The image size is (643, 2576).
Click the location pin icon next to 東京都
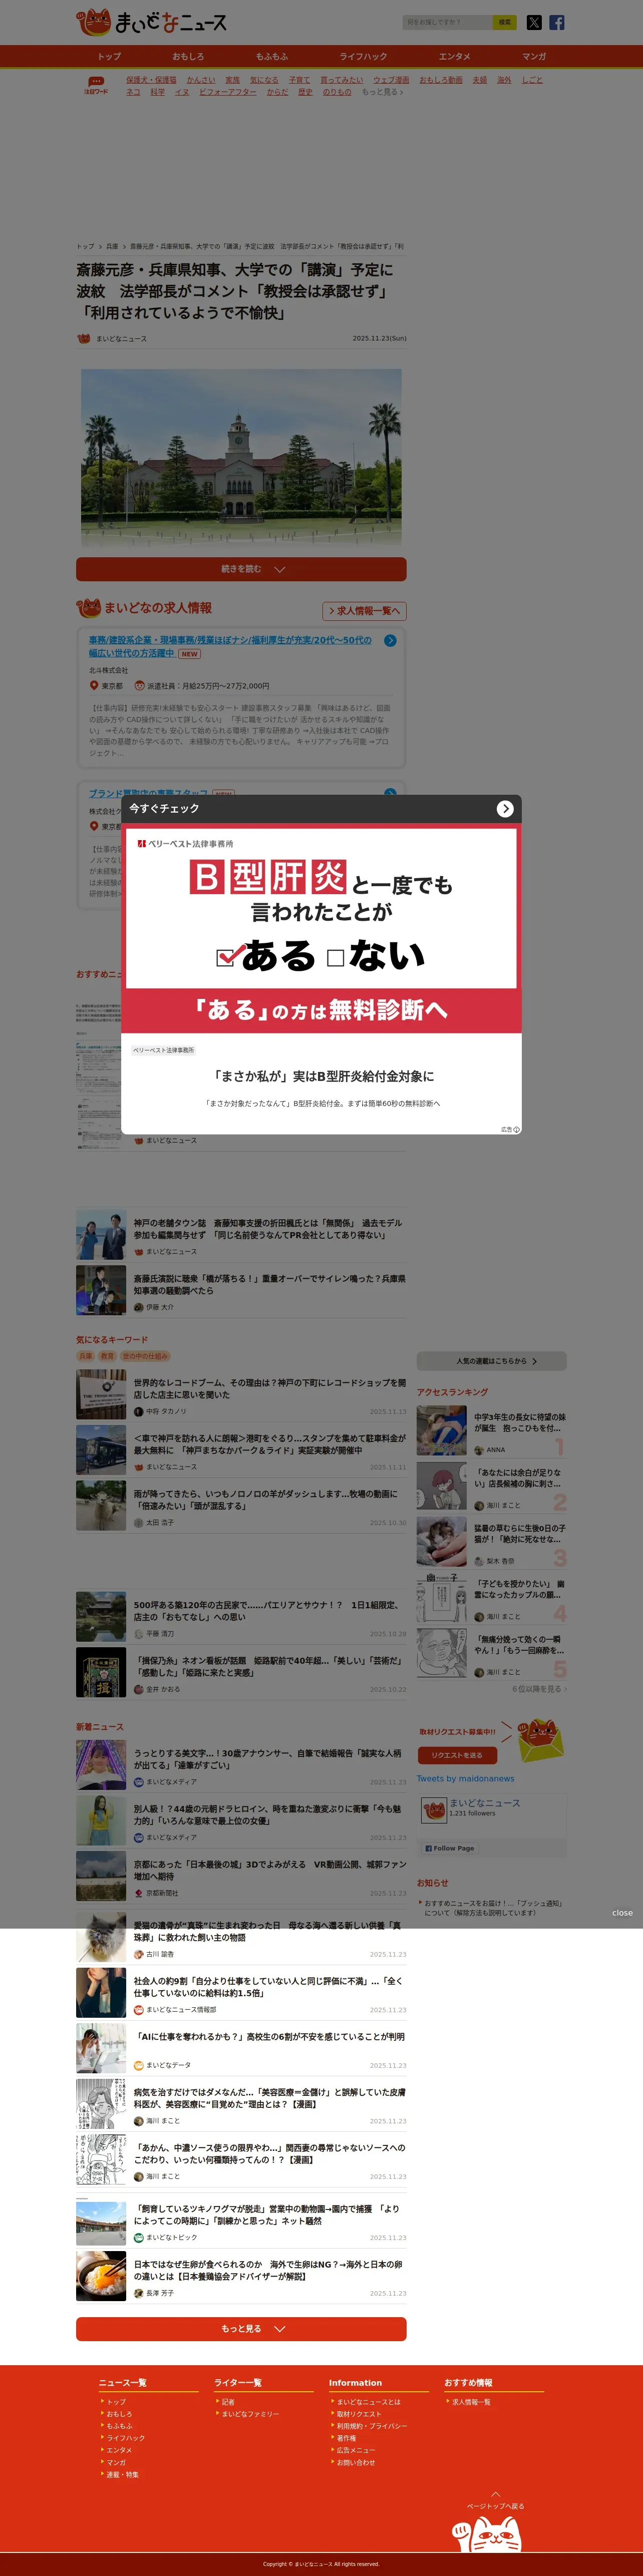(x=94, y=686)
